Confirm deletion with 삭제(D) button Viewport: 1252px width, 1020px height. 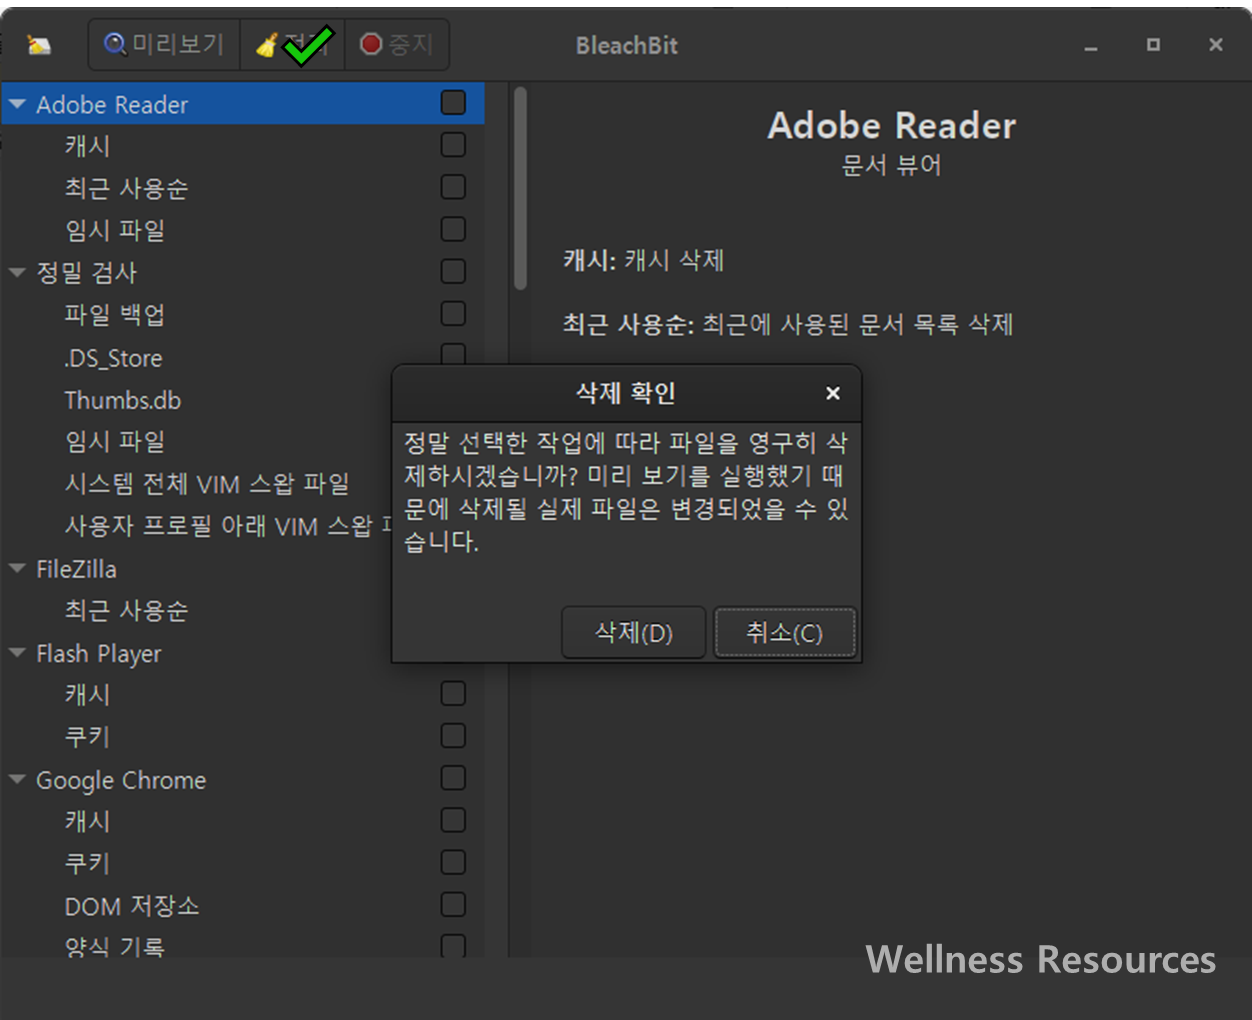[634, 632]
